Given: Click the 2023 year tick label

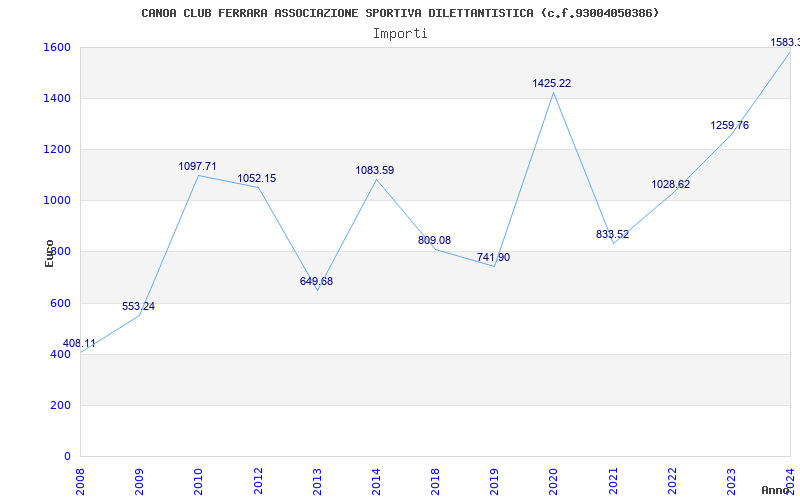Looking at the screenshot, I should click(731, 481).
